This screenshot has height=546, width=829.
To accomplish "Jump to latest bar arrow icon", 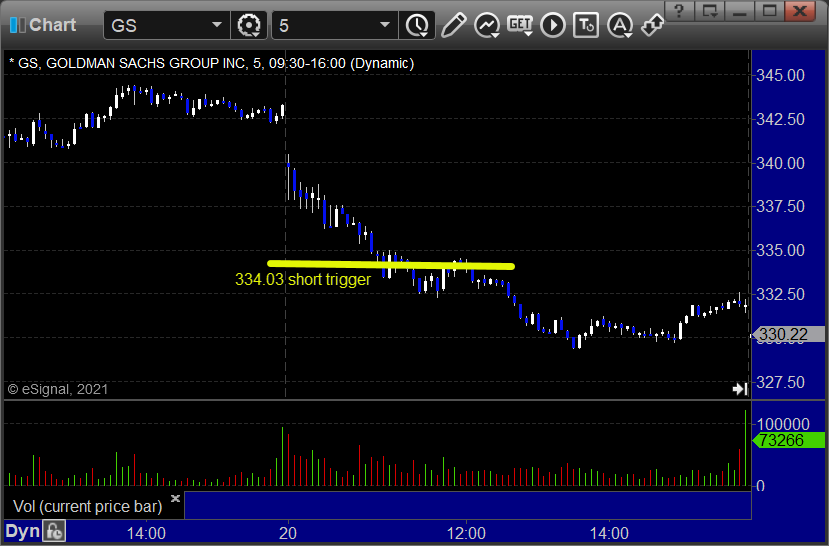I will tap(740, 390).
